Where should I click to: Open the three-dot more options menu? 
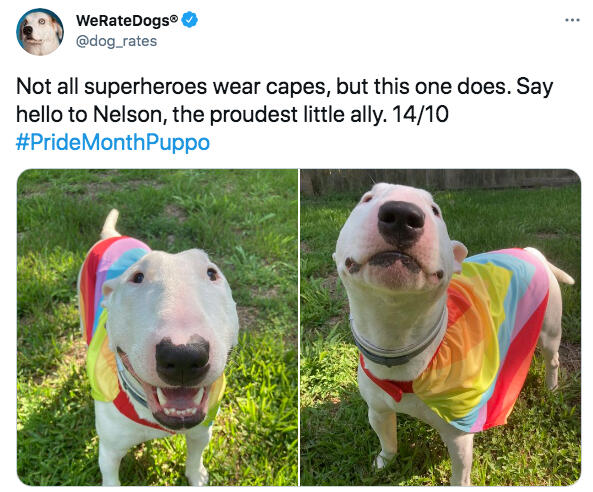click(572, 20)
